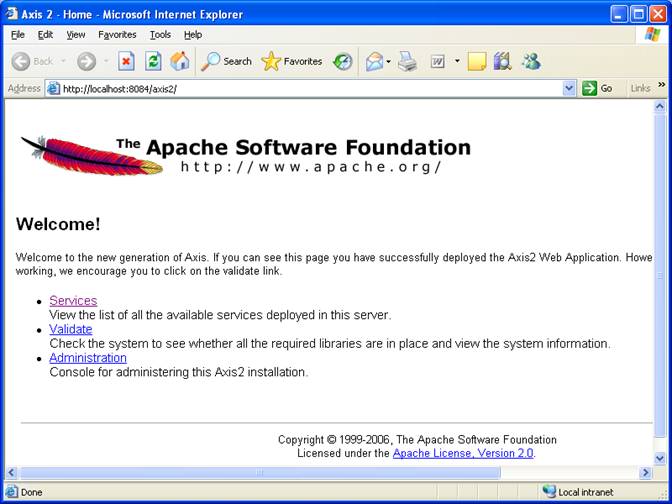The width and height of the screenshot is (672, 504).
Task: Click the vertical scrollbar down arrow
Action: pyautogui.click(x=660, y=459)
